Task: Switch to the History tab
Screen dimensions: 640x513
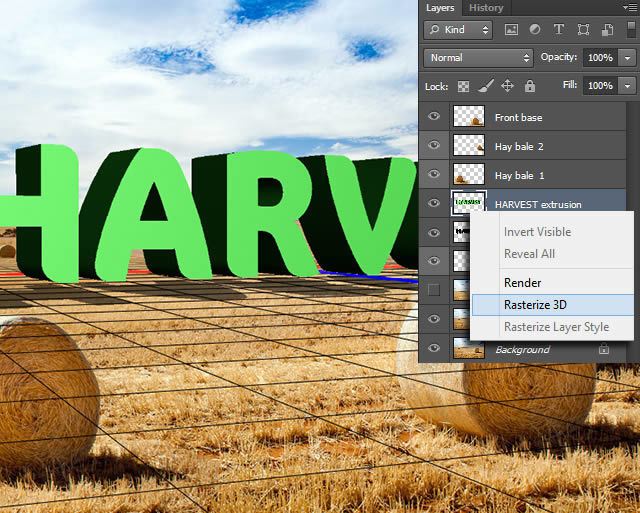Action: coord(486,8)
